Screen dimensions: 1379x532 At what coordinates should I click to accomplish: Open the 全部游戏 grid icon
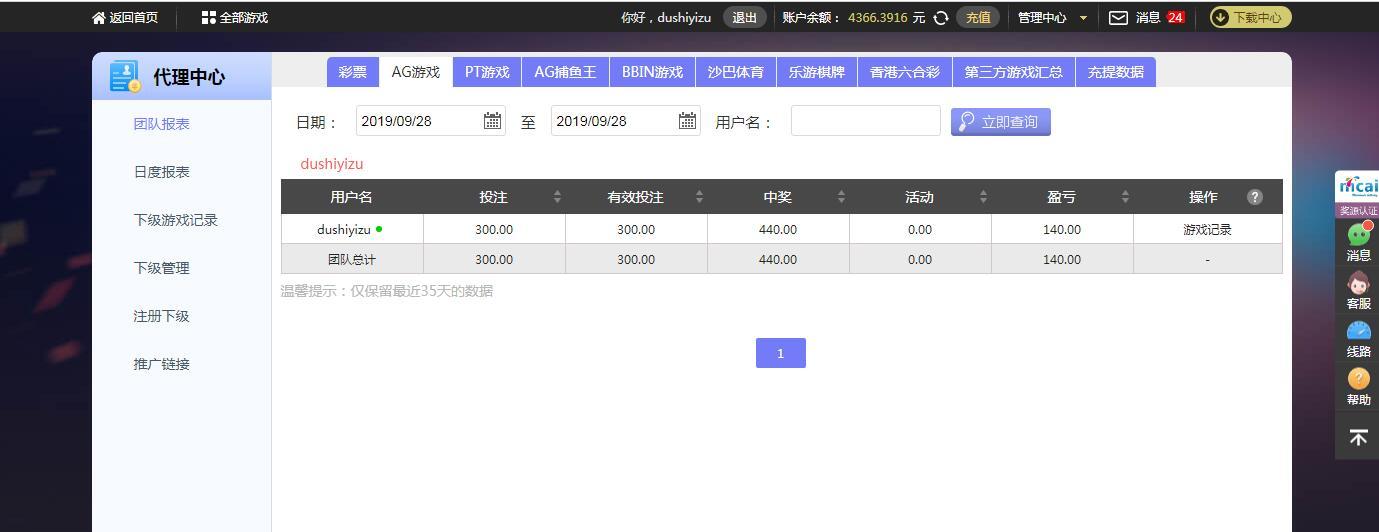(x=208, y=18)
